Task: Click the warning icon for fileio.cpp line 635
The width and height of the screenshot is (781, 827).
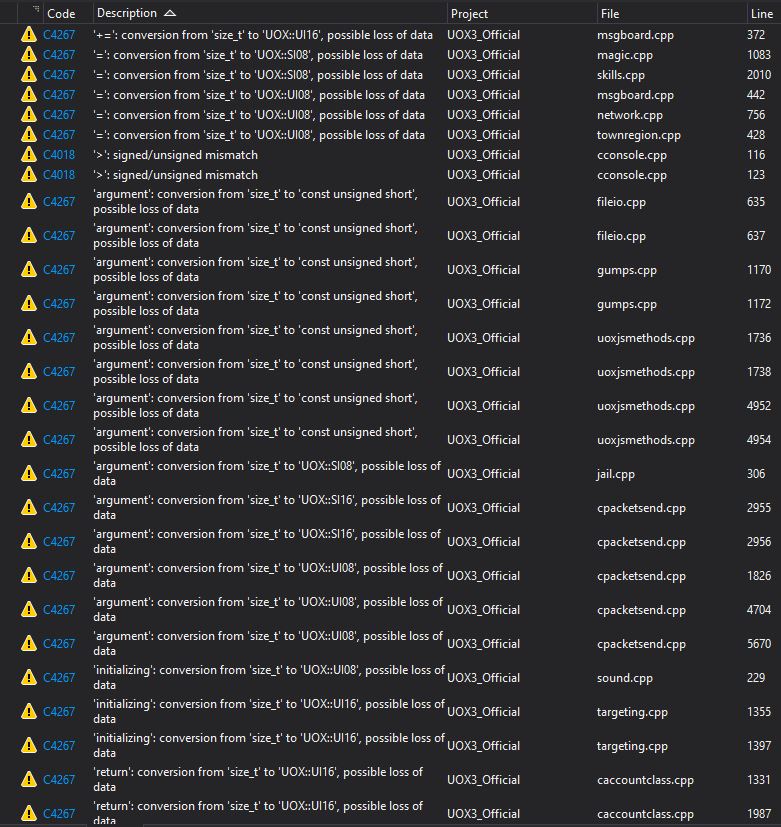Action: (x=28, y=202)
